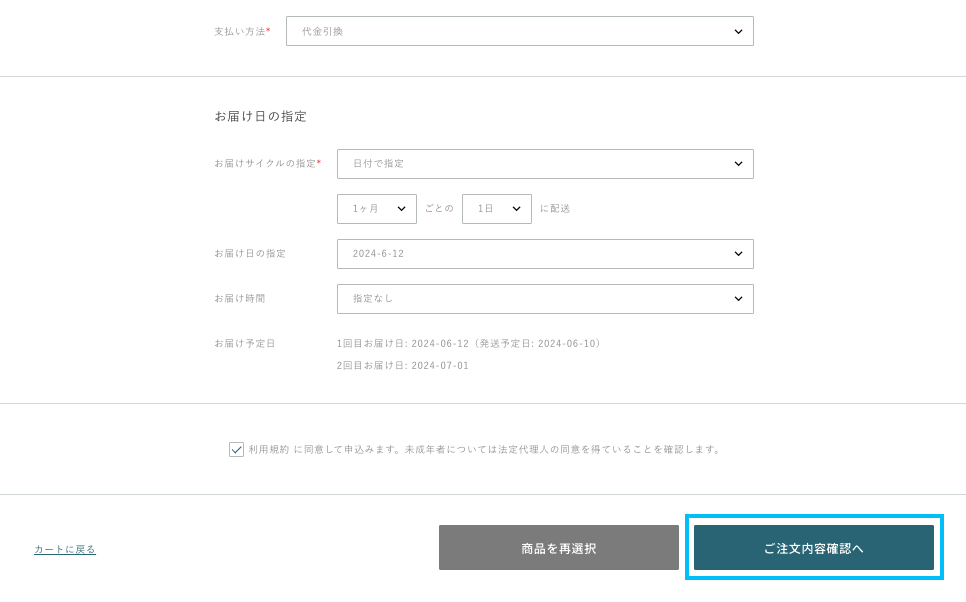
Task: Click the 2回目お届け日 2024-07-01 text
Action: click(402, 365)
